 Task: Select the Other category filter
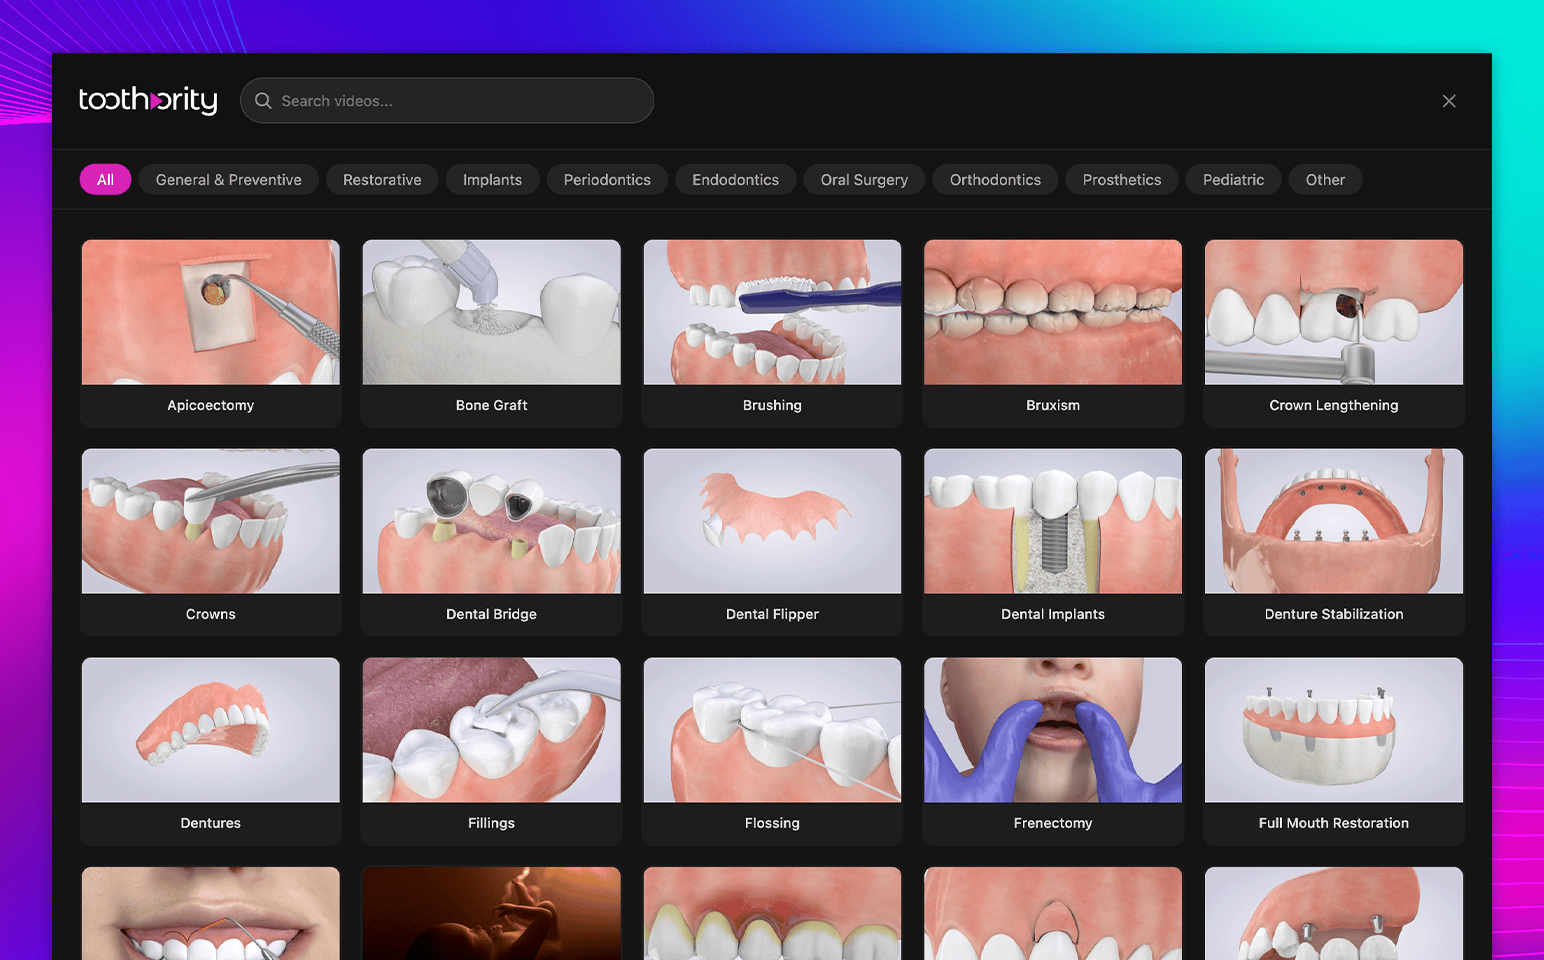pos(1325,180)
